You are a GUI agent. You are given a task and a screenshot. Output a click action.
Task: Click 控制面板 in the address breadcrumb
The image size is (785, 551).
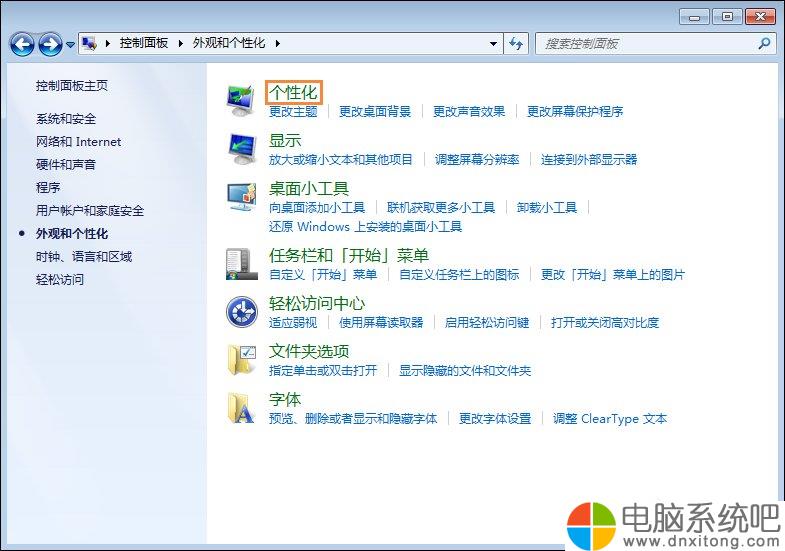tap(144, 43)
